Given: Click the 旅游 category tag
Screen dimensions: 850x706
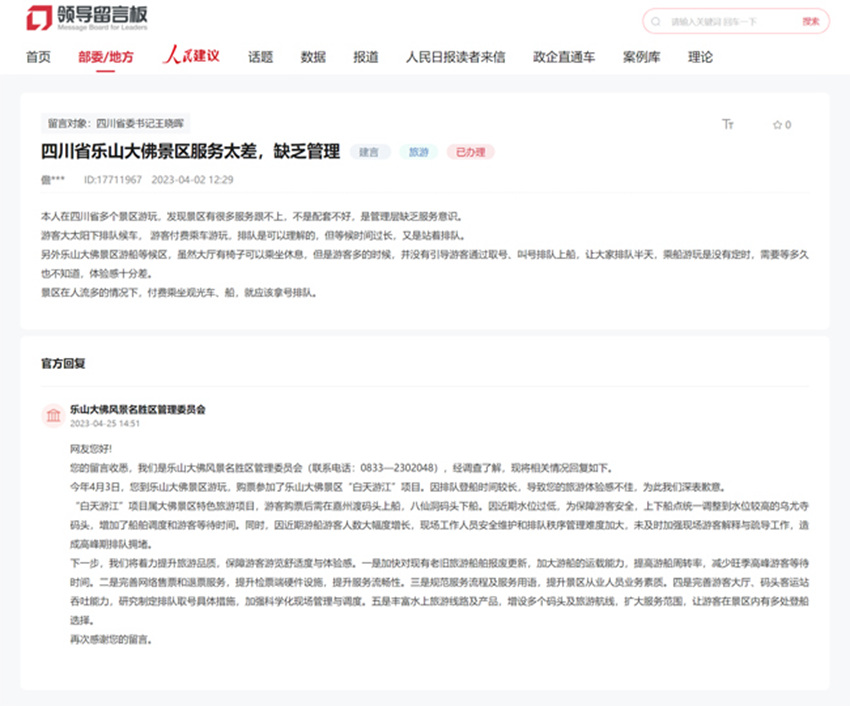Looking at the screenshot, I should (418, 152).
